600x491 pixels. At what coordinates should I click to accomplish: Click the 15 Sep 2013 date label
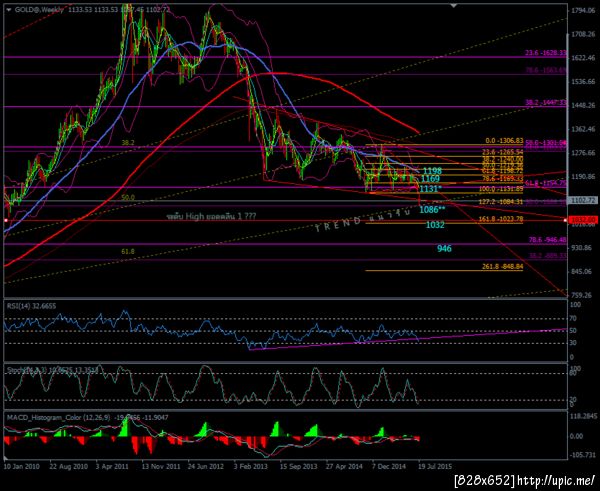298,467
